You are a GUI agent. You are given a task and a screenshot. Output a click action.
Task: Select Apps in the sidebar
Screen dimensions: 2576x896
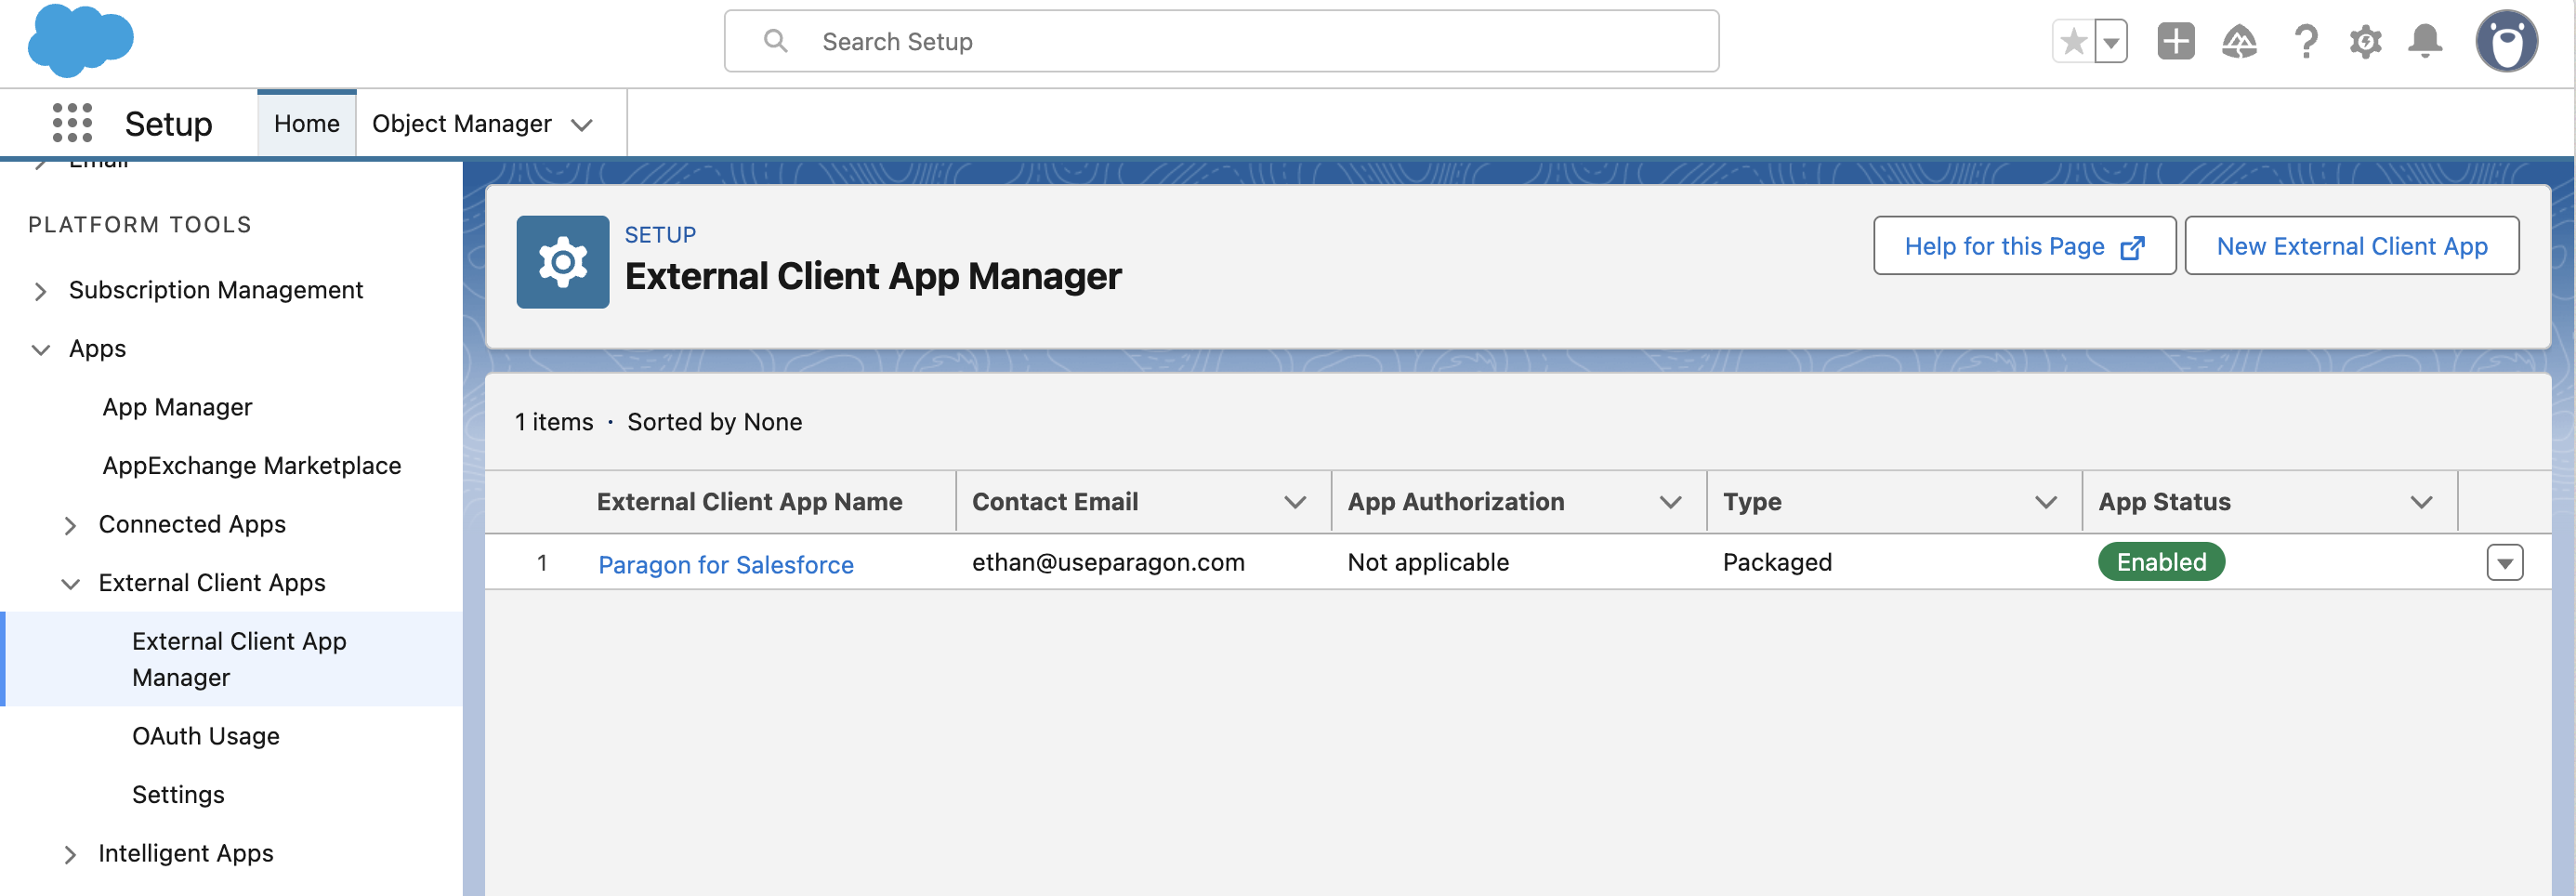tap(97, 349)
